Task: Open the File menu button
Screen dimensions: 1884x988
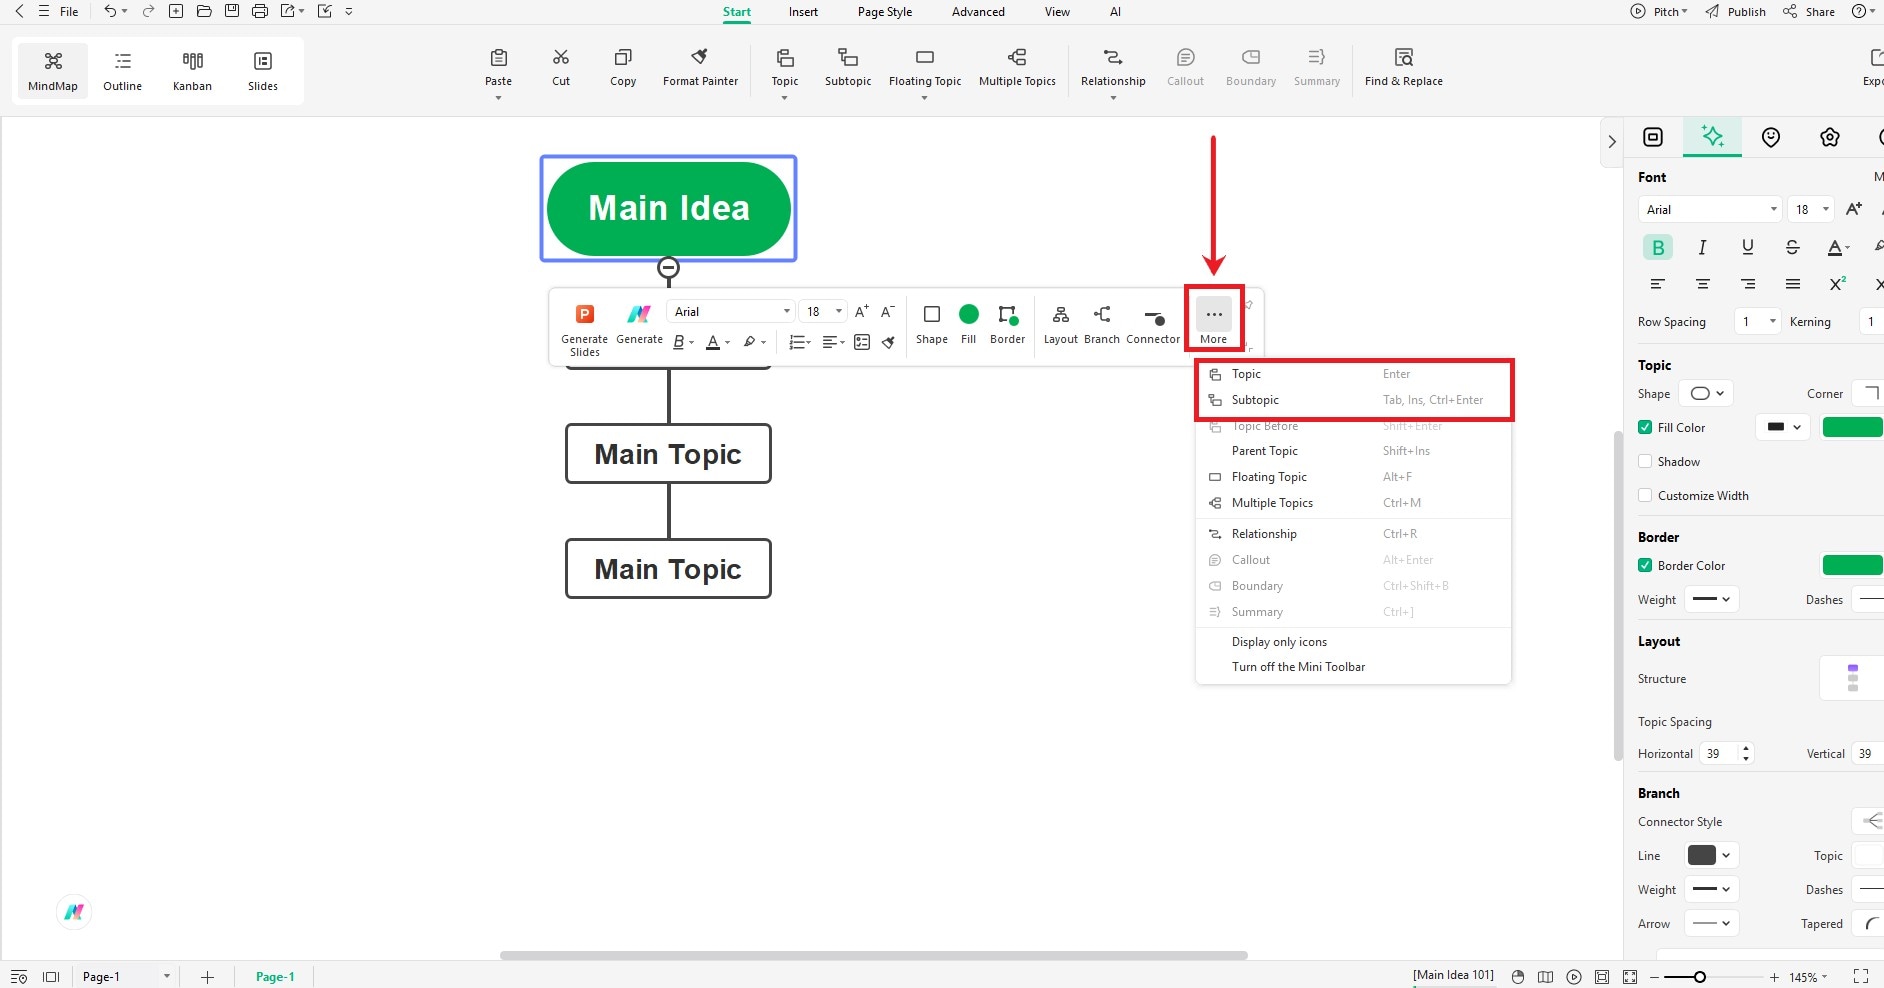Action: (59, 12)
